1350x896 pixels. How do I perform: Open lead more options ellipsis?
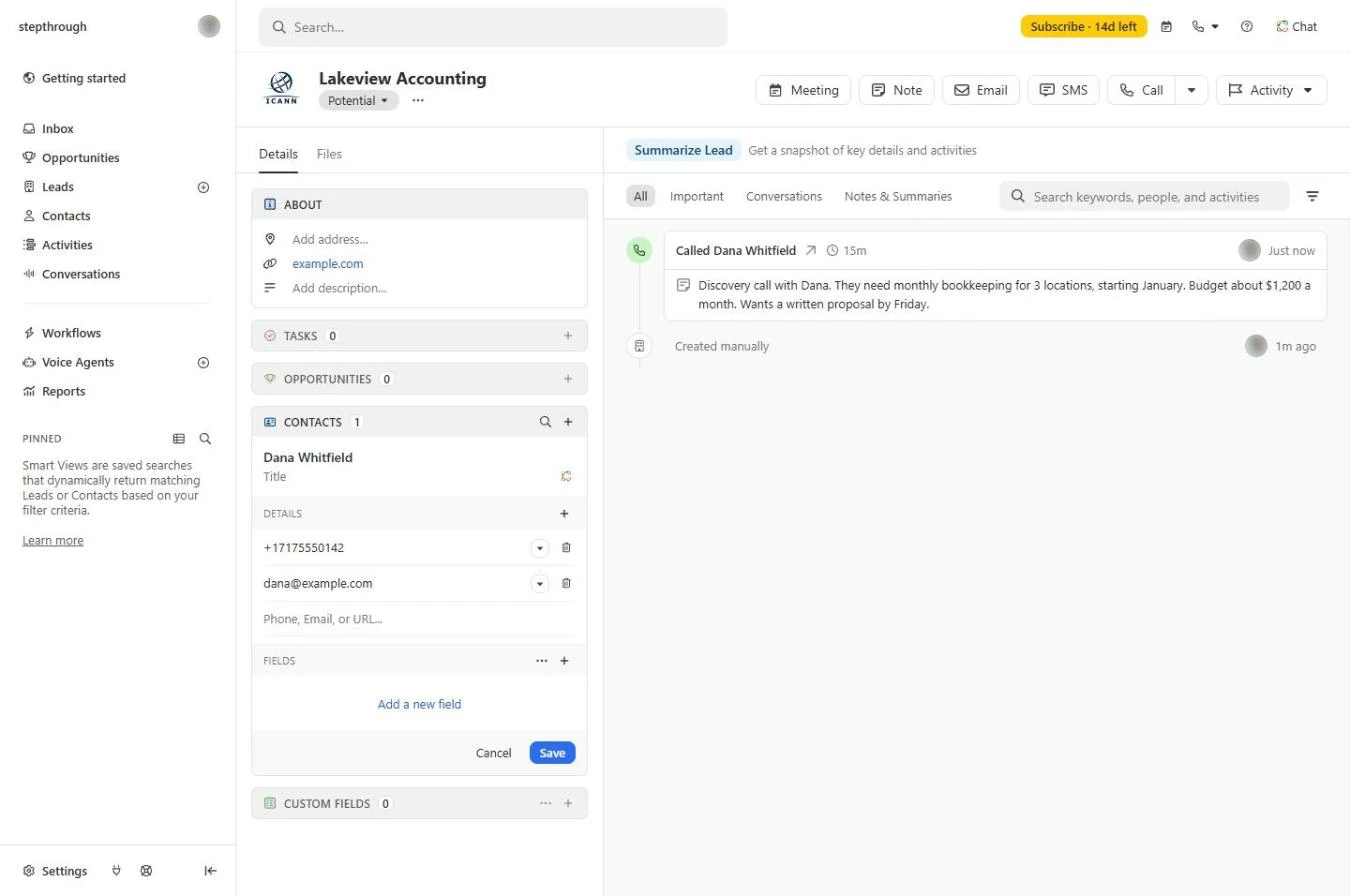[x=418, y=101]
